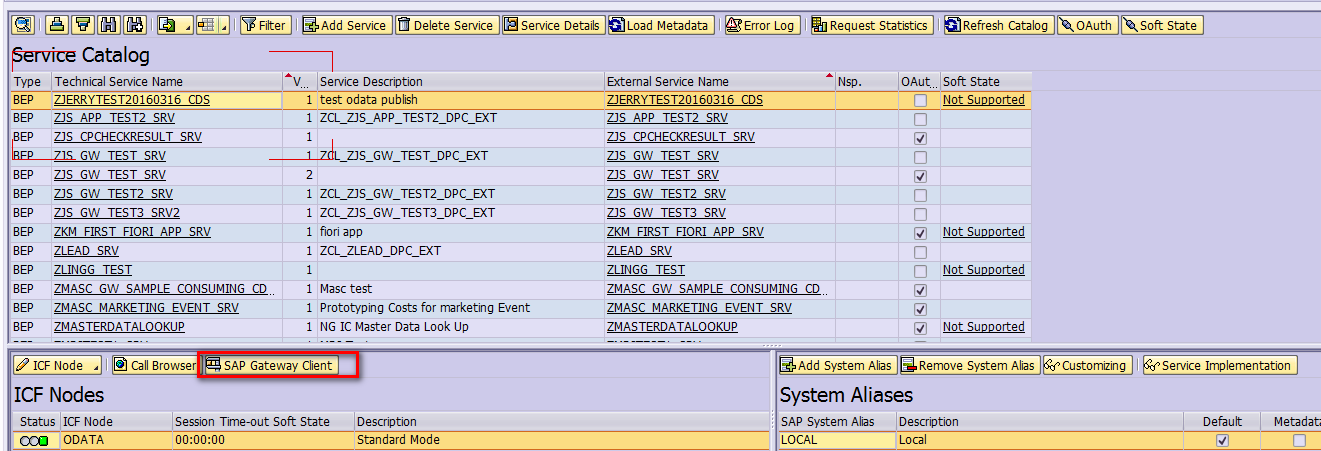This screenshot has height=451, width=1321.
Task: Select the ODATA ICF node cell
Action: click(116, 440)
